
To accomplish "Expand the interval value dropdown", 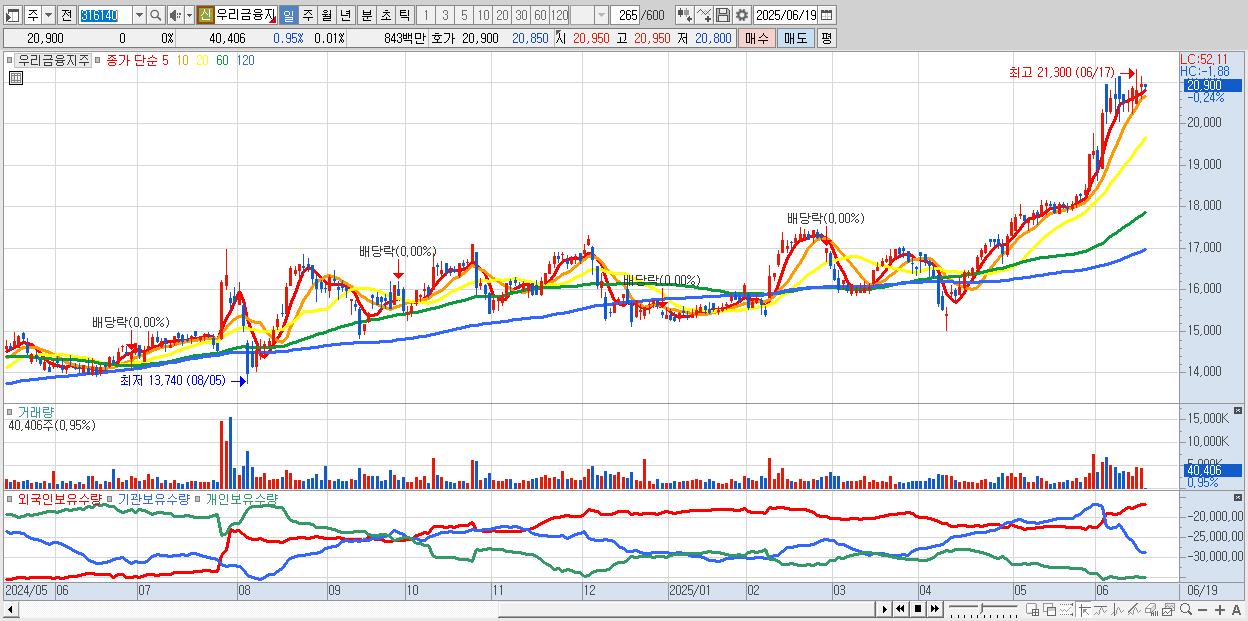I will click(x=601, y=15).
